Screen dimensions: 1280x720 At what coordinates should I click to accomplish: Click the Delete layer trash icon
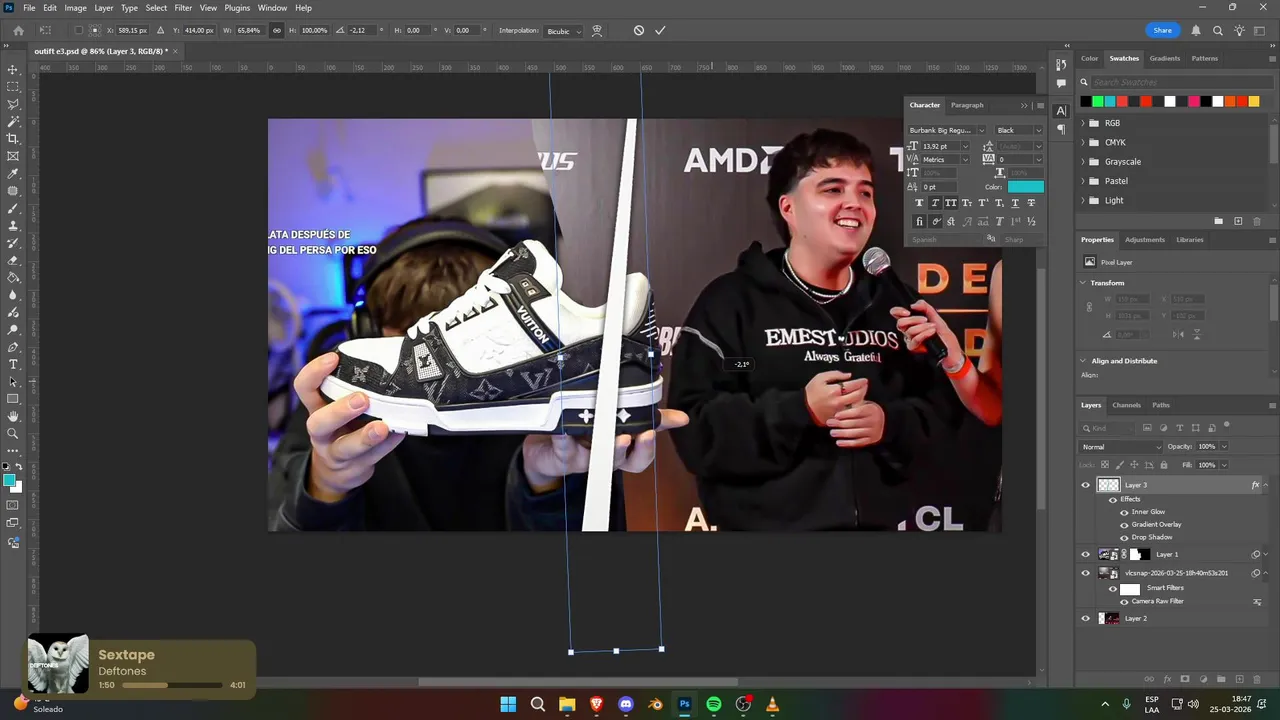point(1258,679)
